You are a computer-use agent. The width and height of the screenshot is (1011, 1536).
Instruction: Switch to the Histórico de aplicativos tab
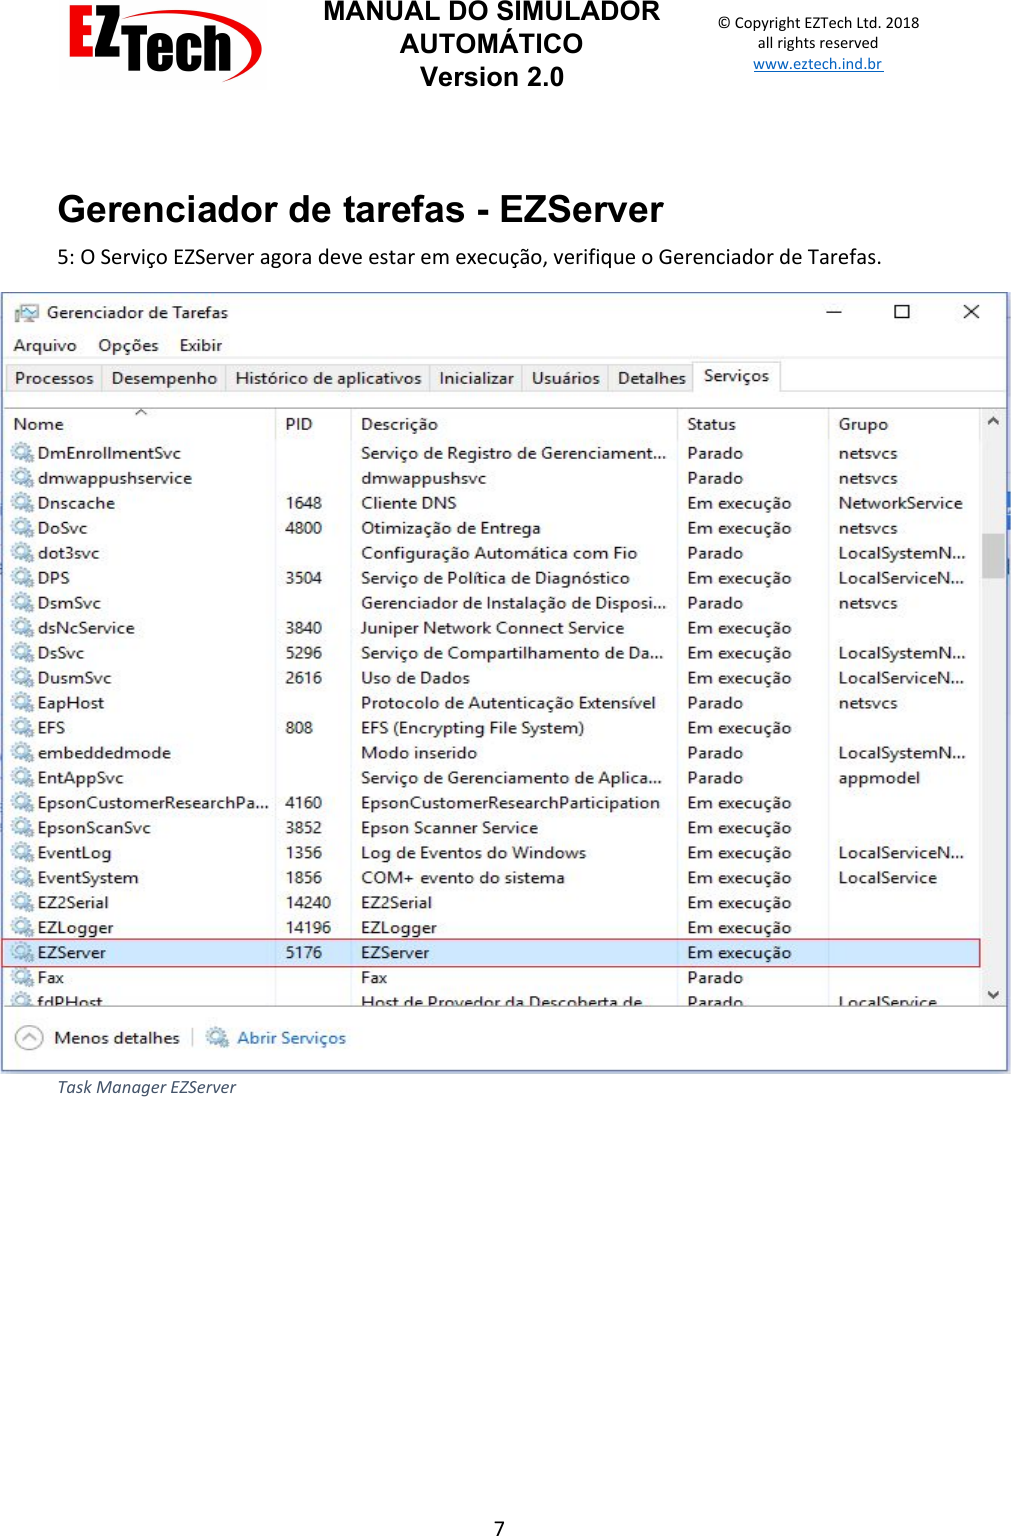tap(328, 378)
